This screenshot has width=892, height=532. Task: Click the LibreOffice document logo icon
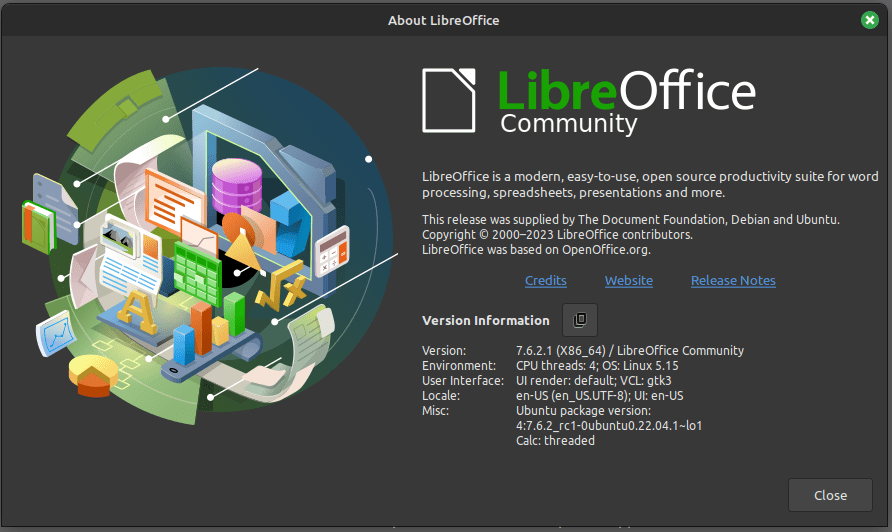click(448, 100)
